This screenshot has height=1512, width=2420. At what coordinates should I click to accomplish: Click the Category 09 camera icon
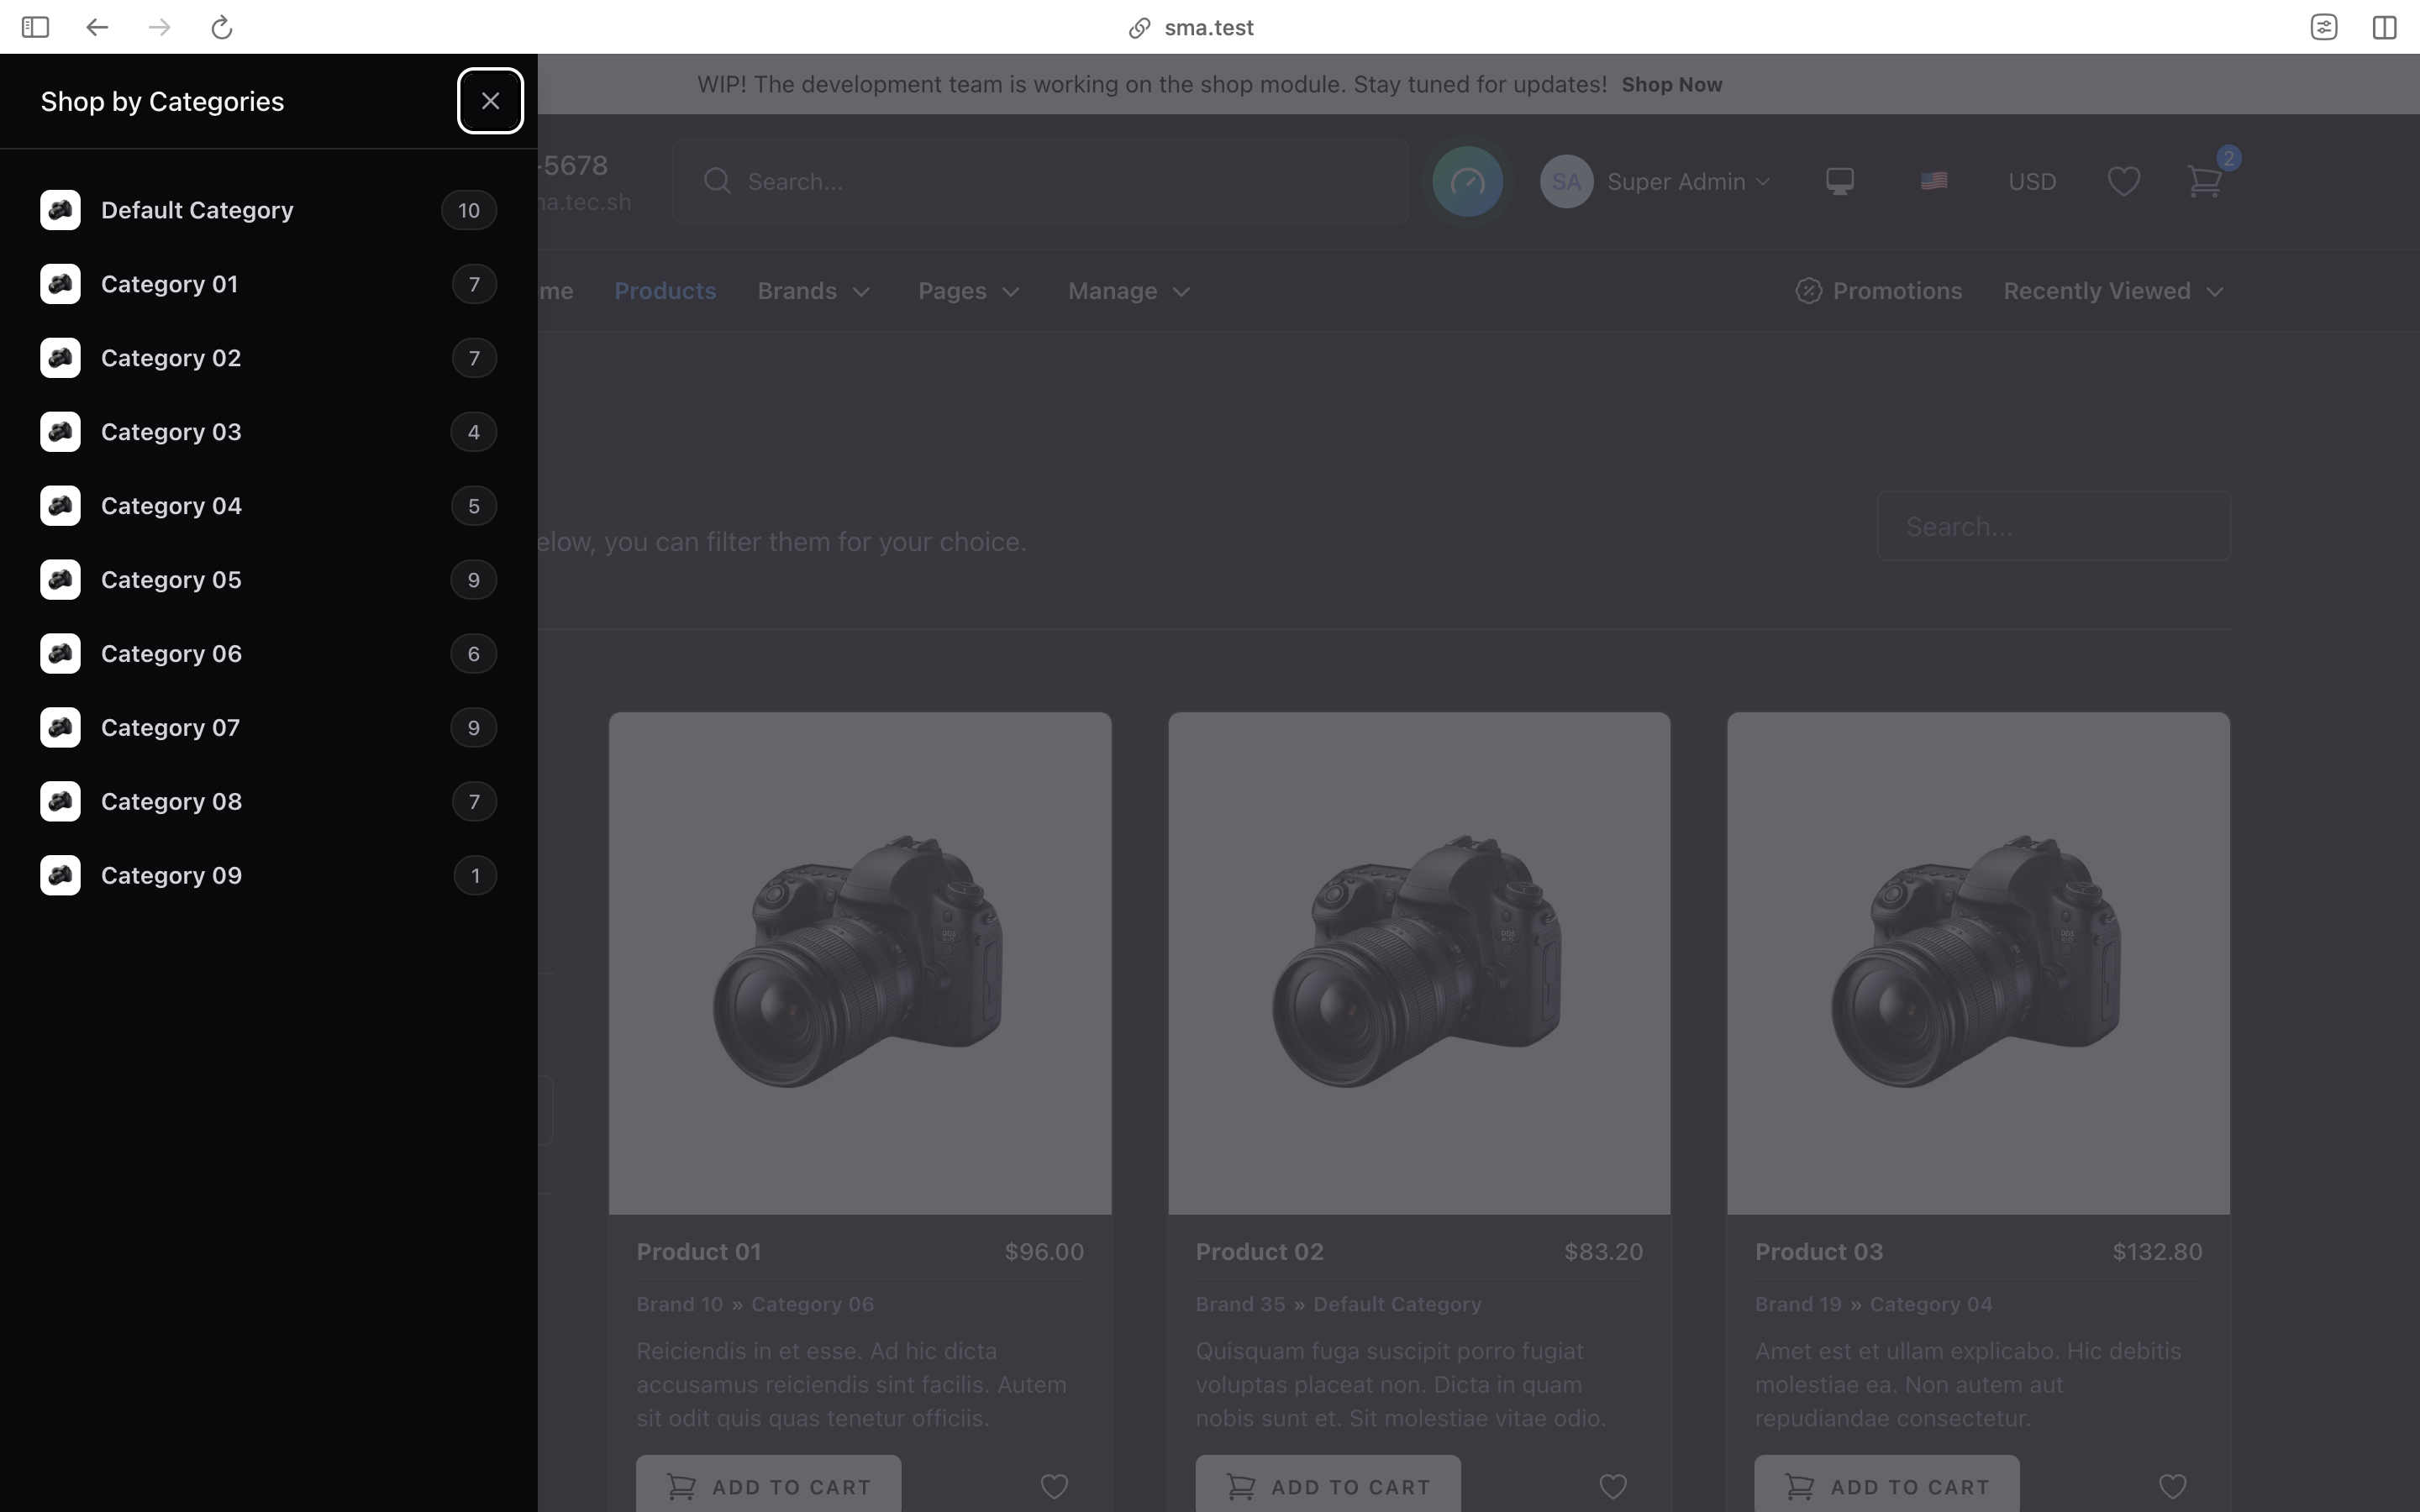click(60, 876)
